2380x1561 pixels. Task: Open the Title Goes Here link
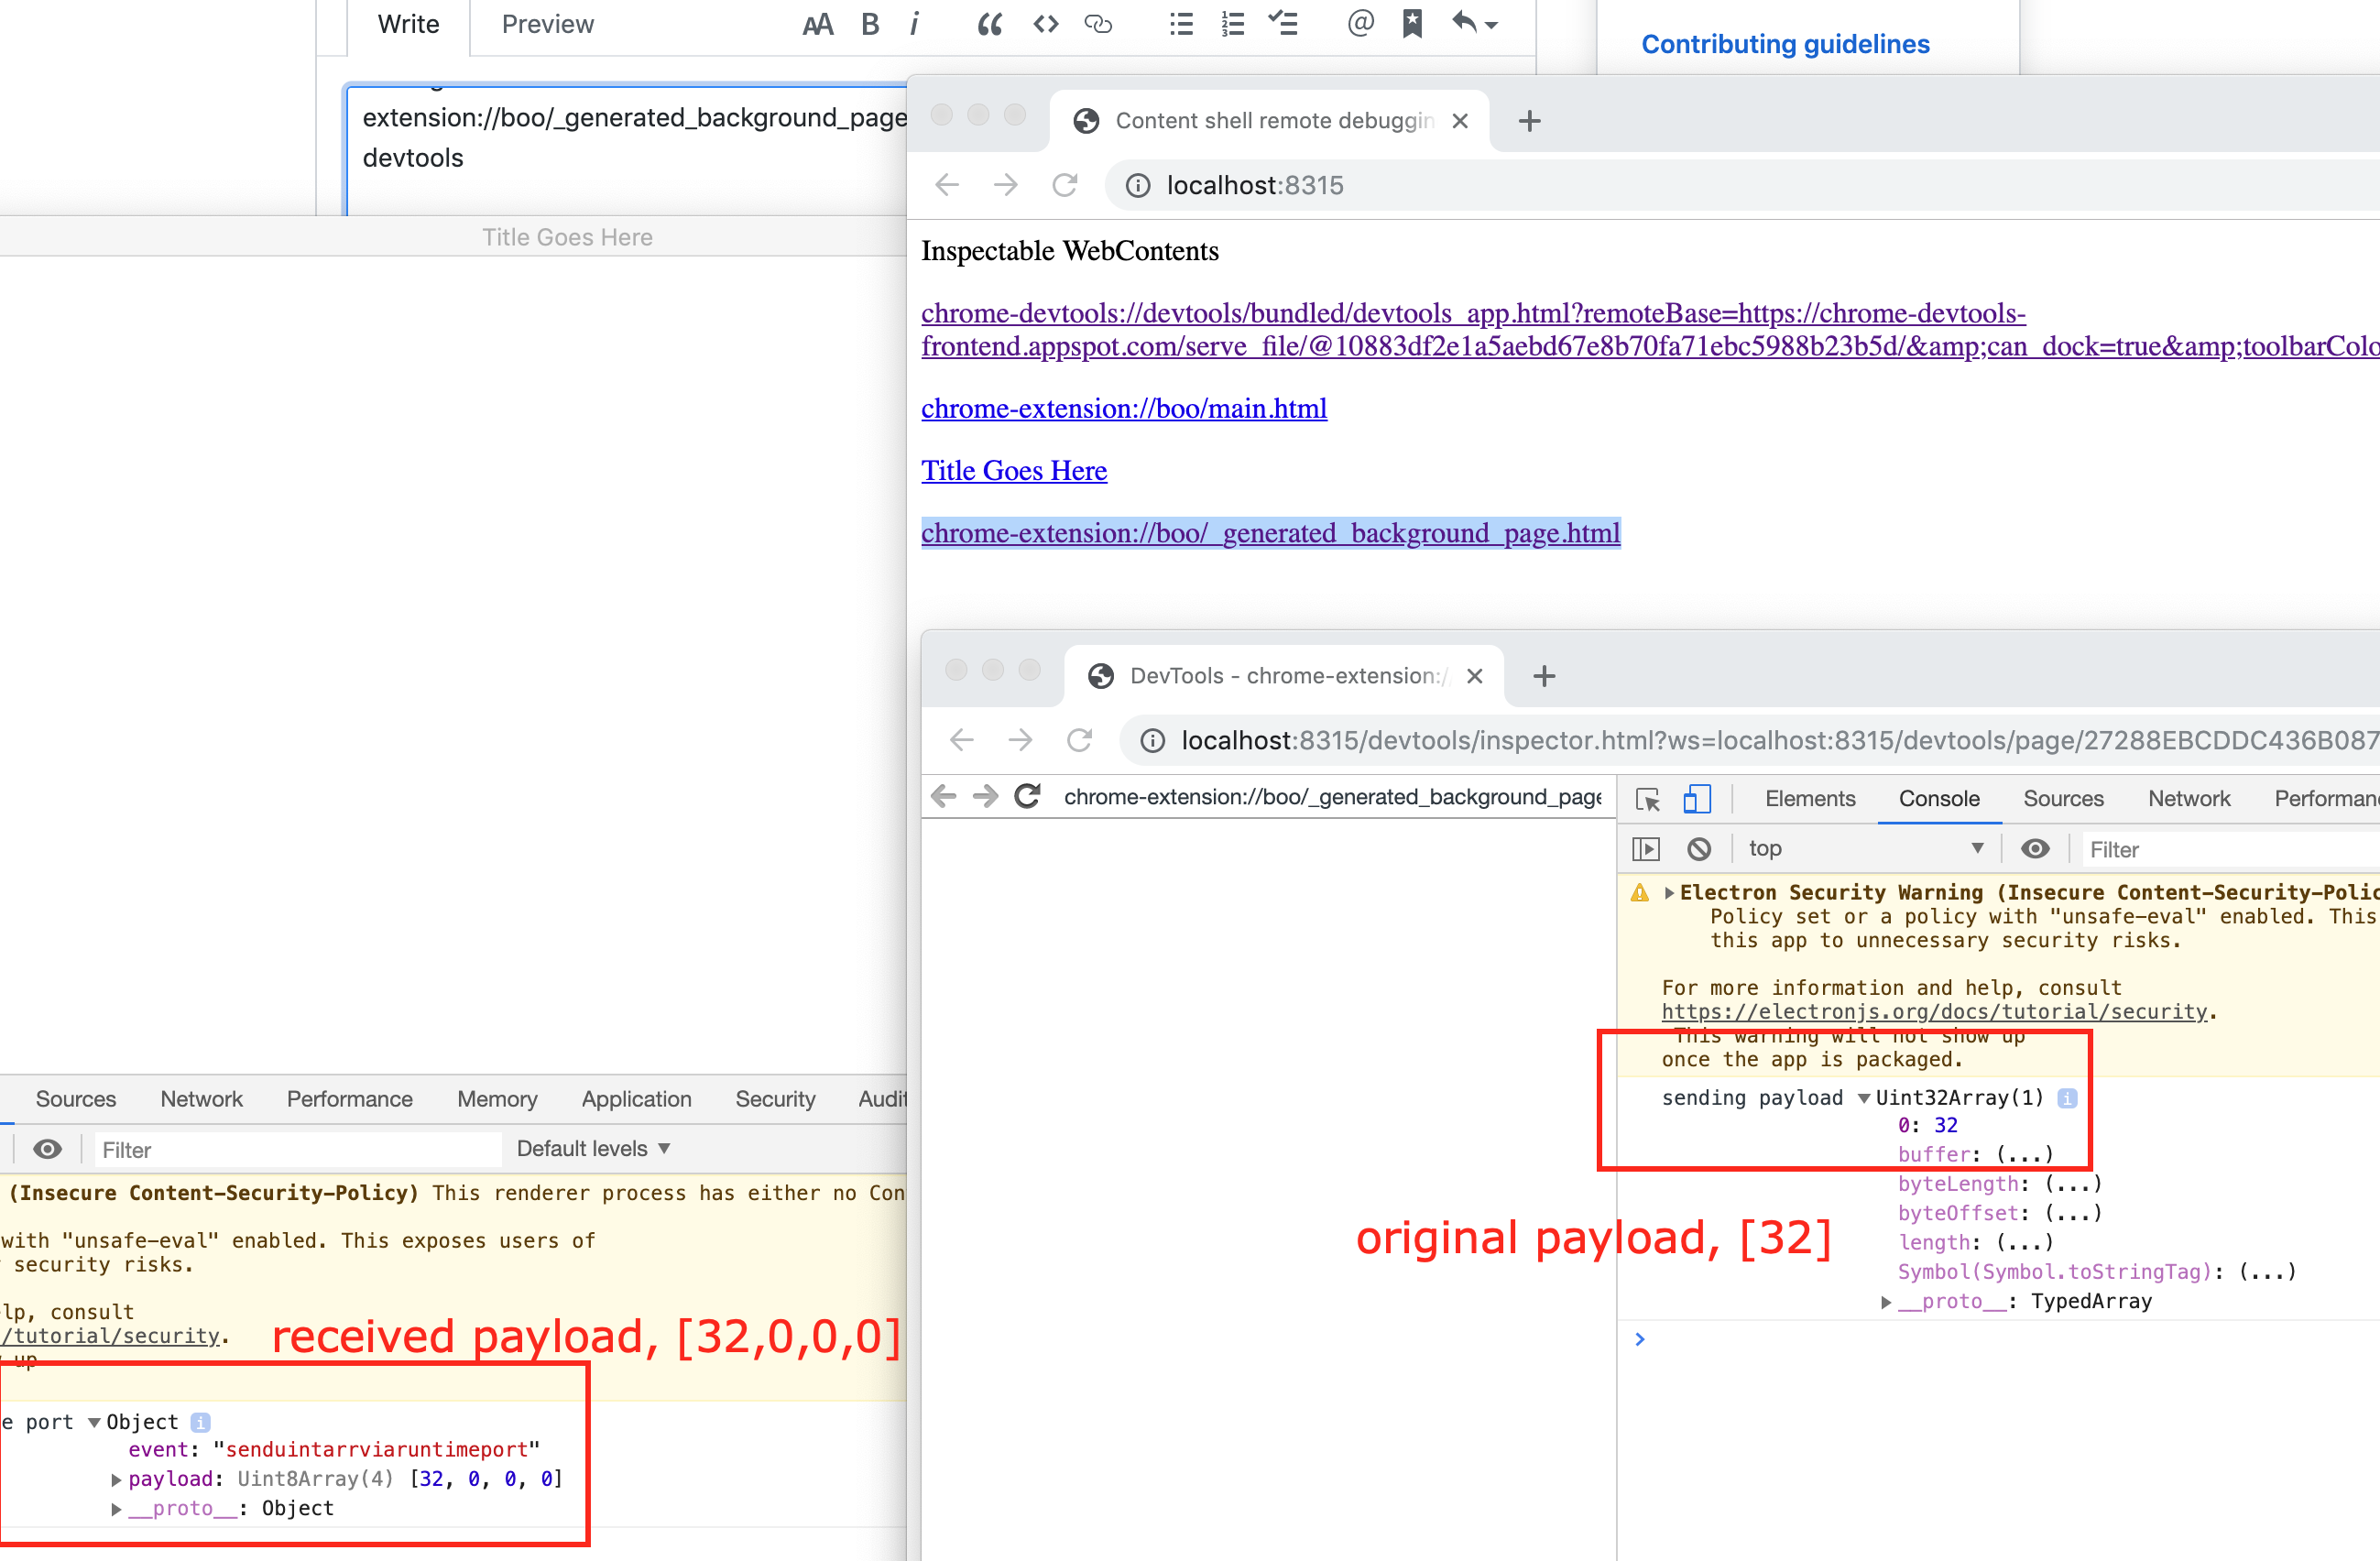point(1014,470)
